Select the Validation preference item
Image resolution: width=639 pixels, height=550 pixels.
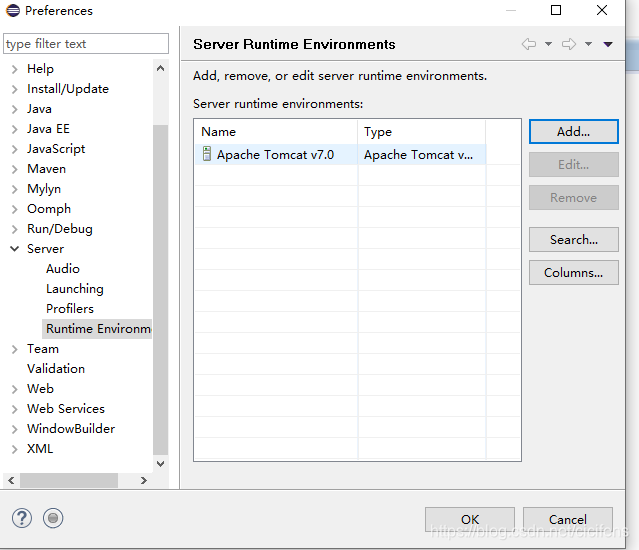[x=56, y=369]
